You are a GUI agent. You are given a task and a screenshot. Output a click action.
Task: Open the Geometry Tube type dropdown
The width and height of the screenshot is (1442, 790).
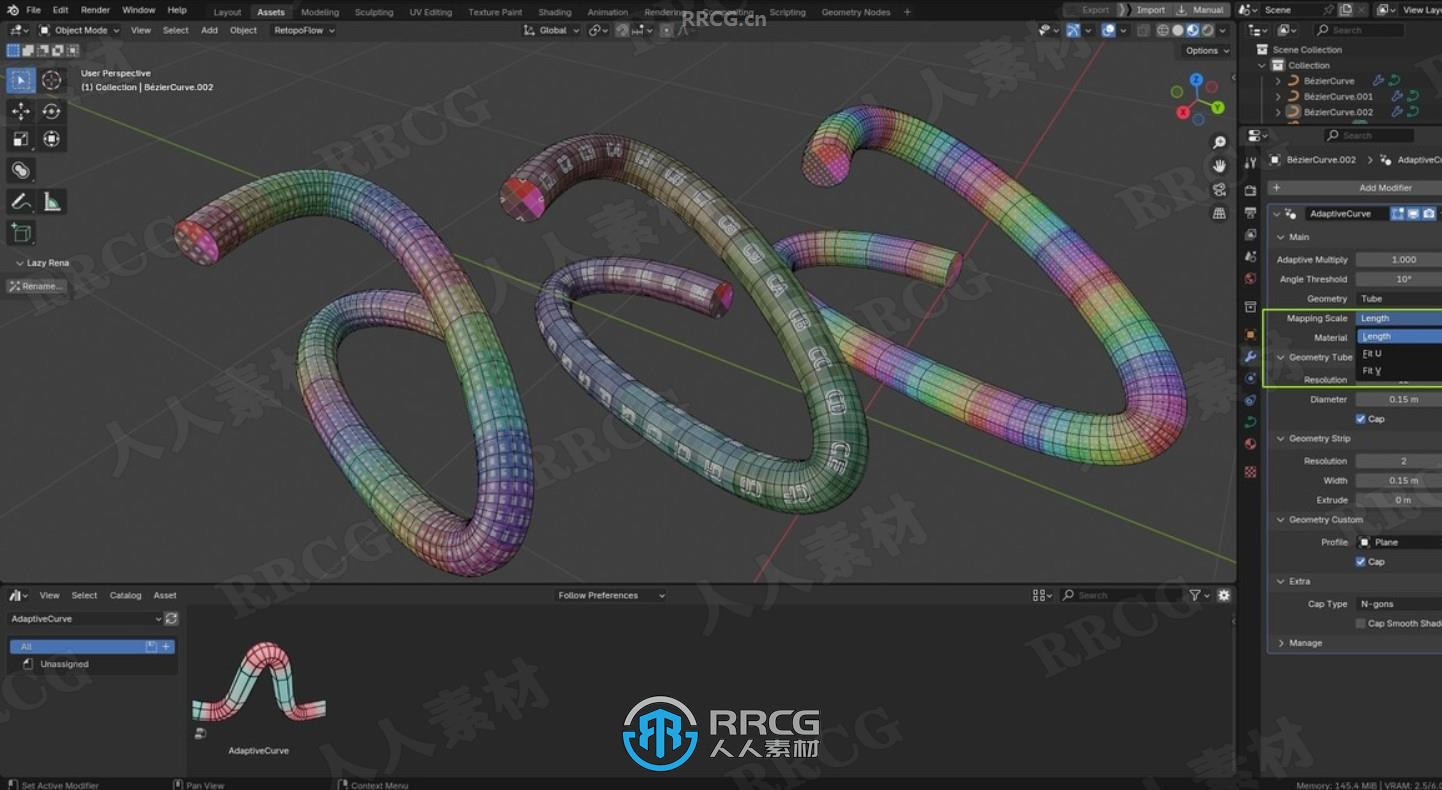click(x=1399, y=299)
